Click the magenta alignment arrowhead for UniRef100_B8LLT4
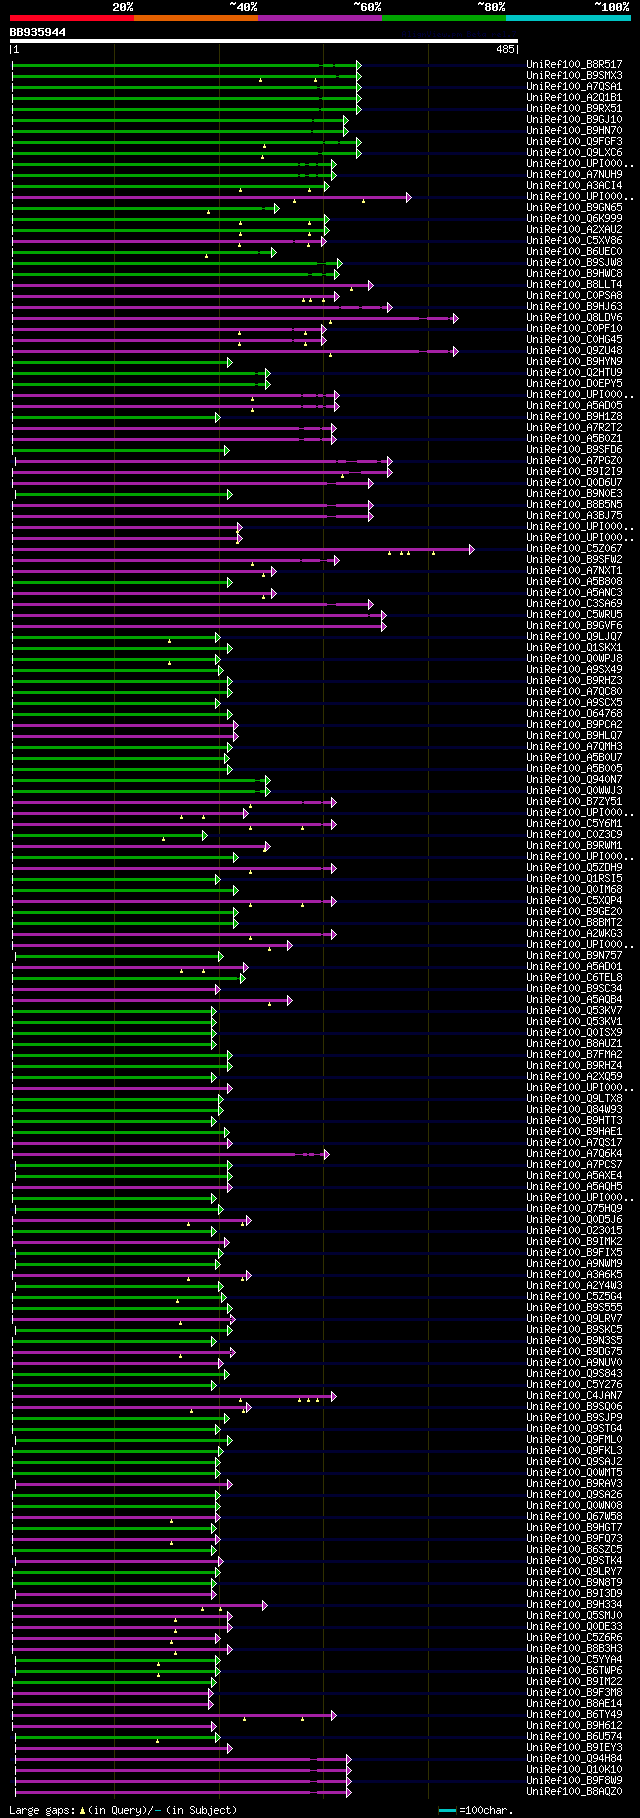This screenshot has width=640, height=1818. click(x=370, y=285)
